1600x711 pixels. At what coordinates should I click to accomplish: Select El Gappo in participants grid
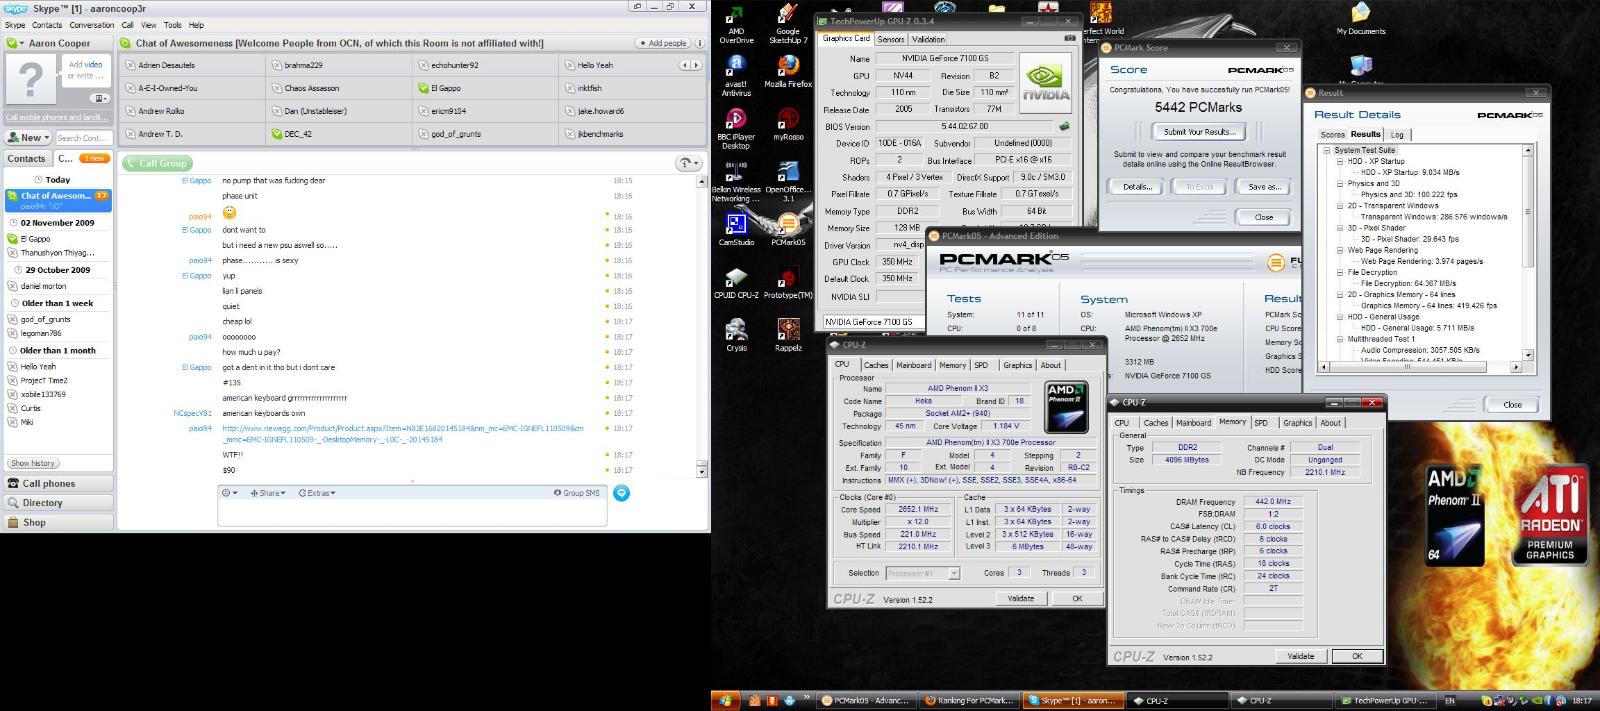(x=485, y=88)
